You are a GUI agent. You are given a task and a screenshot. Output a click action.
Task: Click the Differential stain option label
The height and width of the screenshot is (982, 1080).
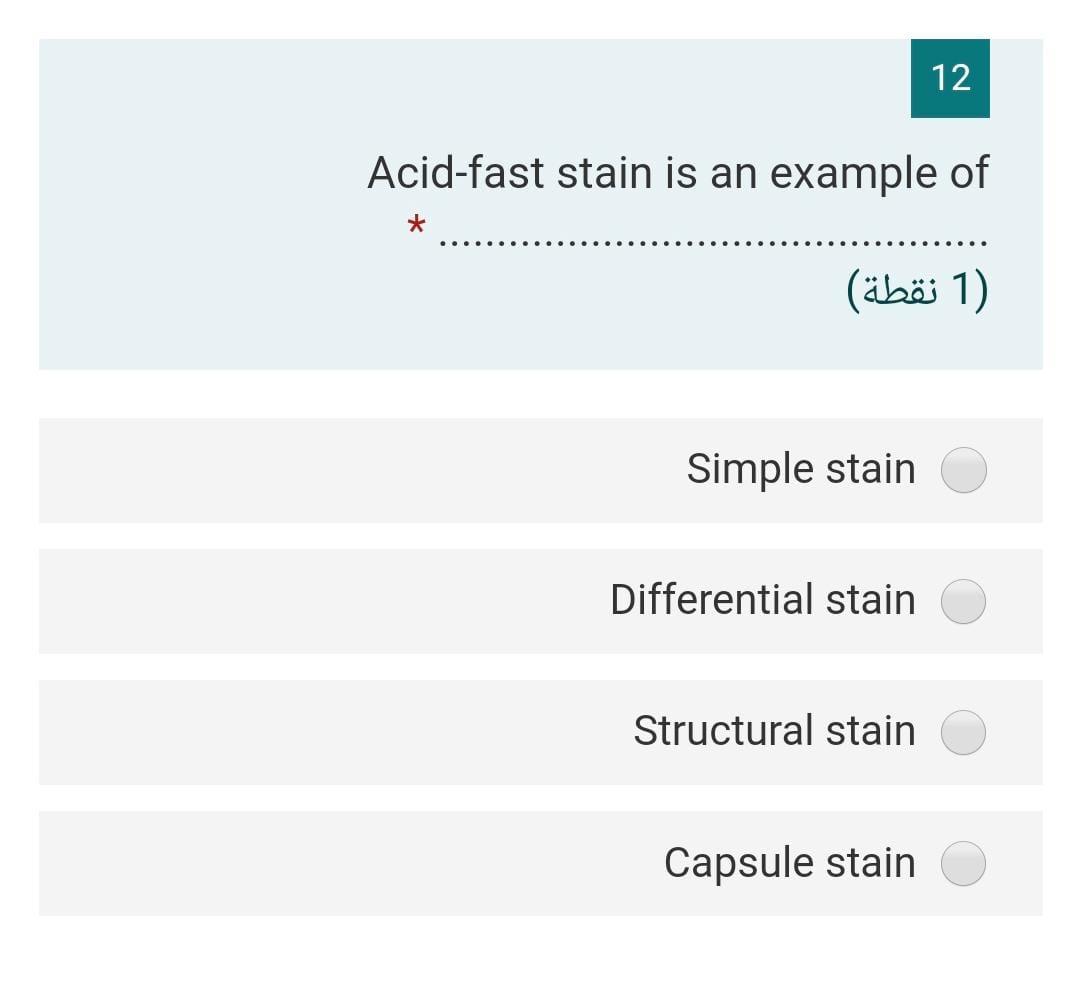point(763,600)
